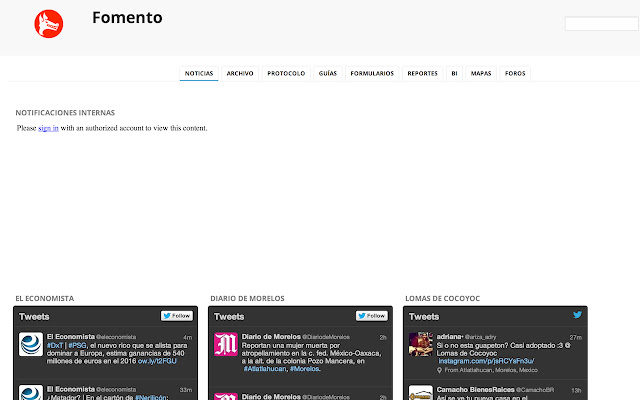Click the 'El Economista' section heading
The width and height of the screenshot is (640, 400).
(45, 298)
